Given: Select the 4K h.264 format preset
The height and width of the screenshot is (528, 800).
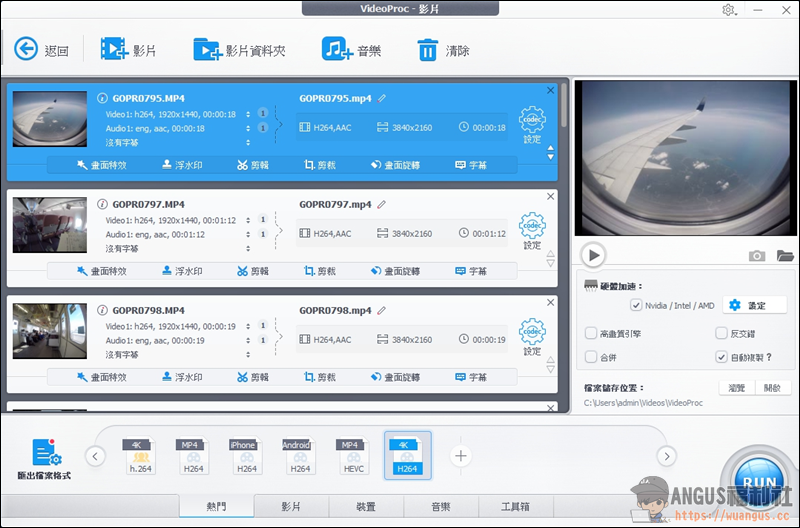Looking at the screenshot, I should 140,456.
